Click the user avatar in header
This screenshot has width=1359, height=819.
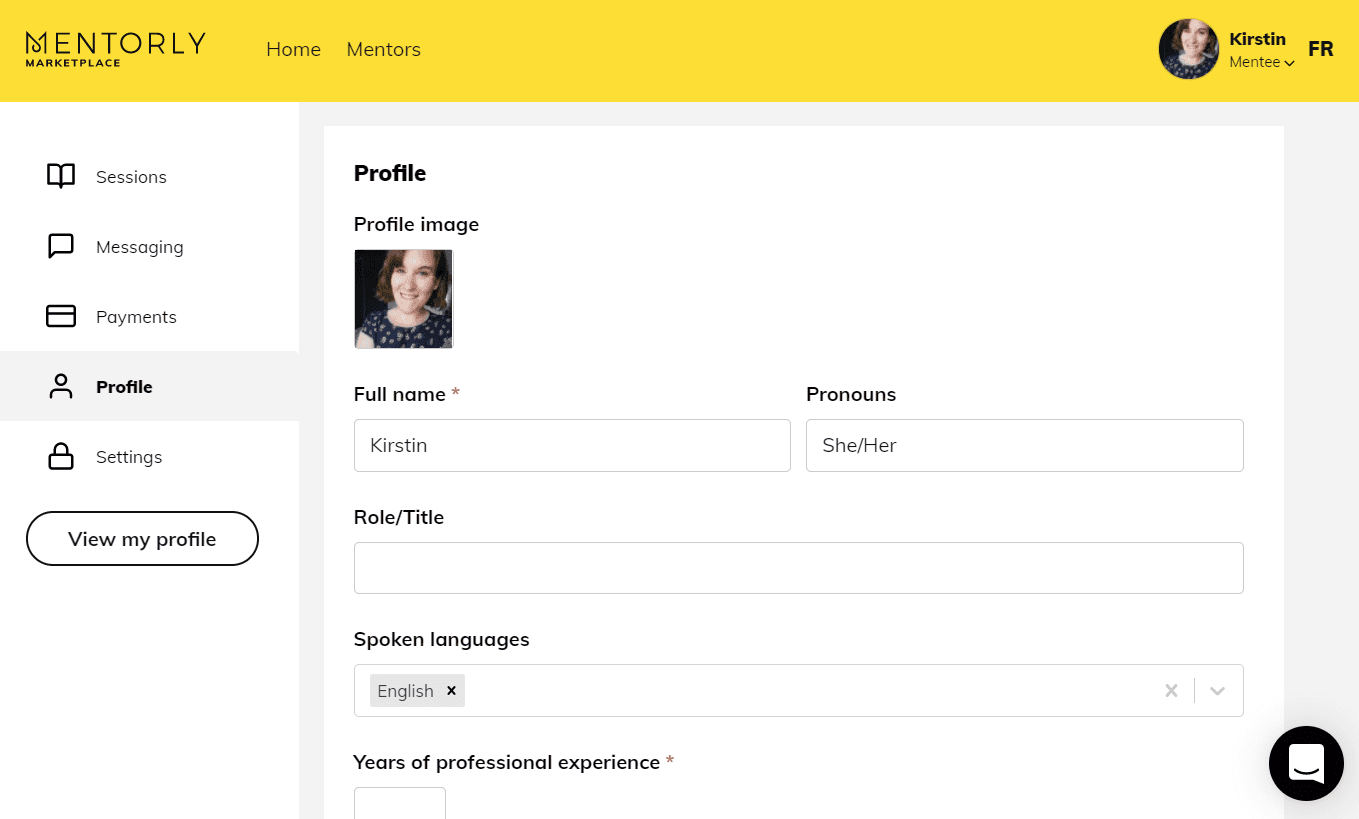[1188, 49]
